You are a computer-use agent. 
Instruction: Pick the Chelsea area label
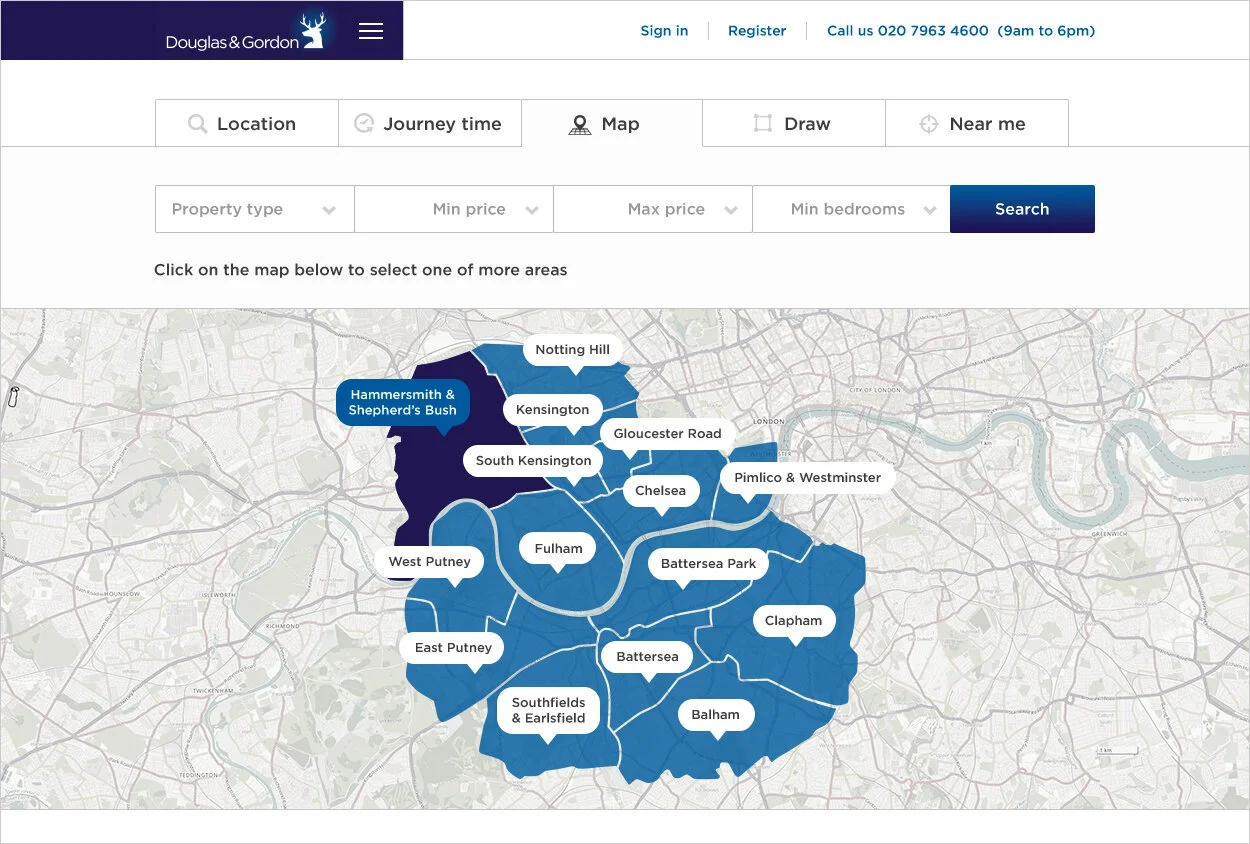[x=660, y=491]
